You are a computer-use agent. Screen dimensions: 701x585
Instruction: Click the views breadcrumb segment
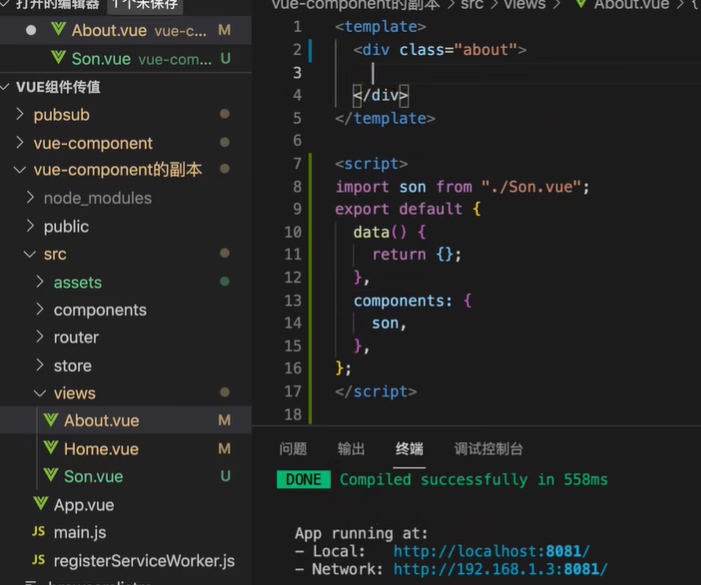pos(525,4)
